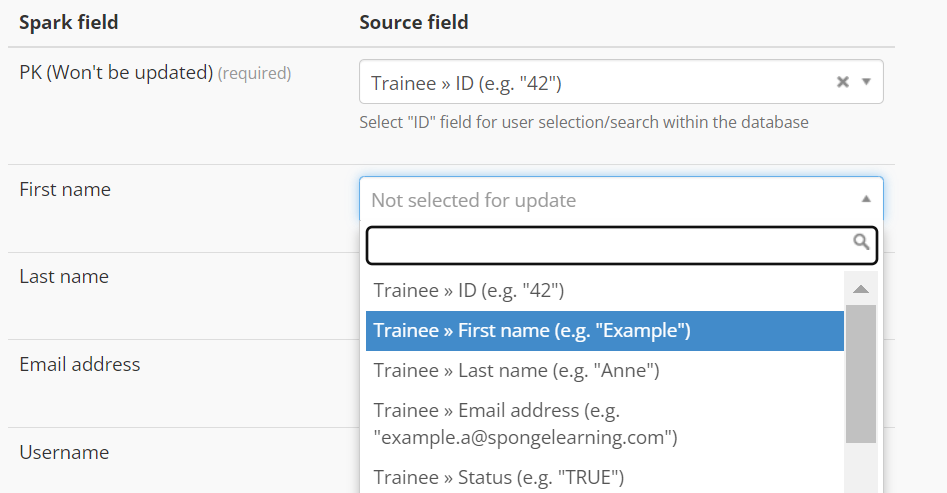Image resolution: width=947 pixels, height=493 pixels.
Task: Open the PK Trainee ID combo box
Action: point(621,82)
